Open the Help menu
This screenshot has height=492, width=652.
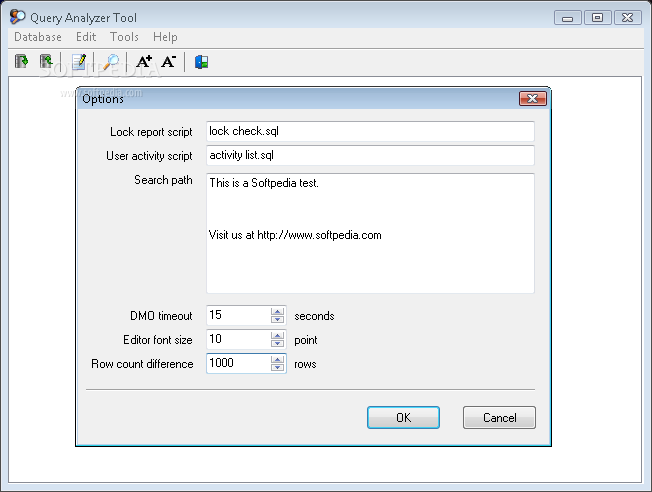165,37
